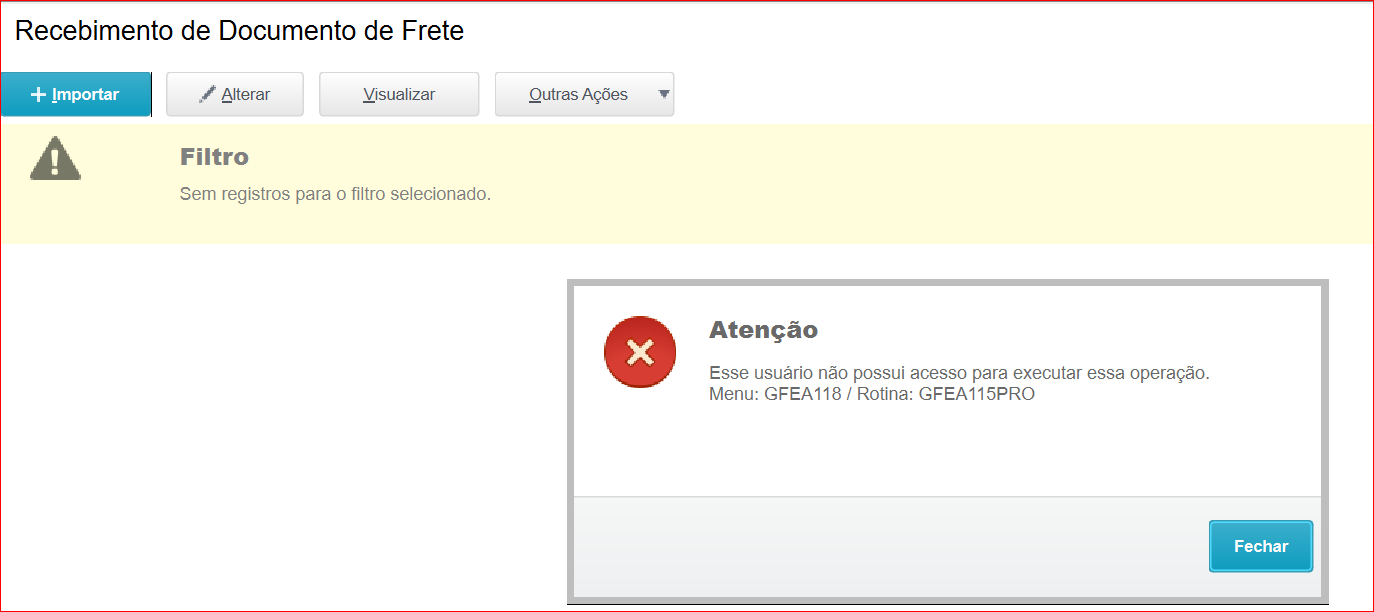Click the plus icon on Importar
The height and width of the screenshot is (612, 1374).
[39, 95]
